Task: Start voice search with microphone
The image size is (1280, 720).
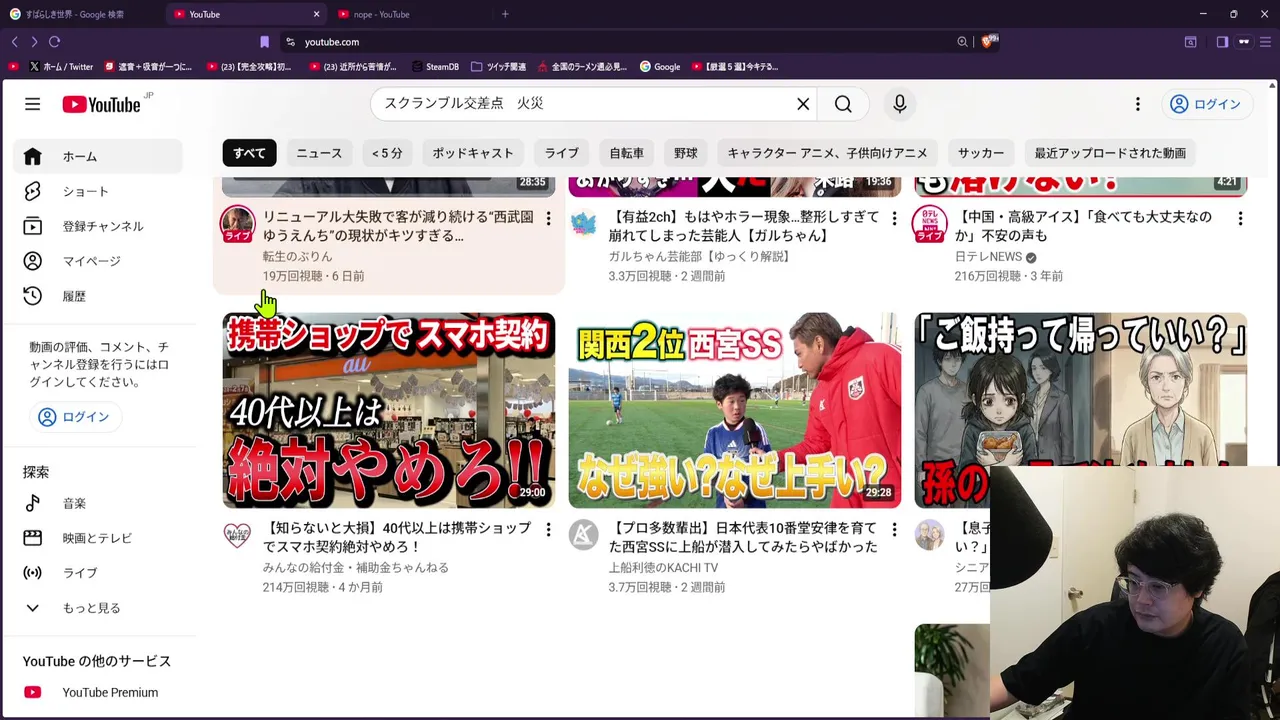Action: (899, 104)
